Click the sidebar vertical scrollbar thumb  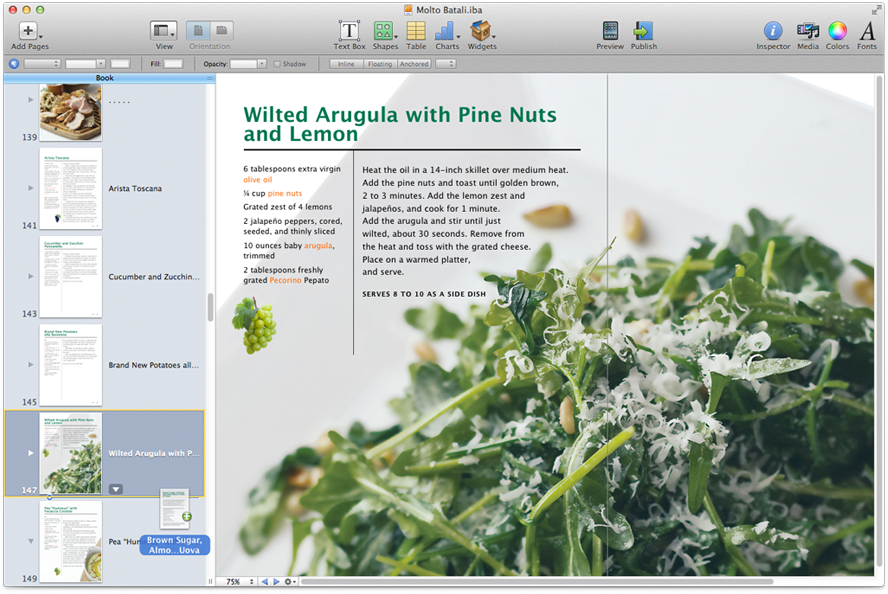211,307
